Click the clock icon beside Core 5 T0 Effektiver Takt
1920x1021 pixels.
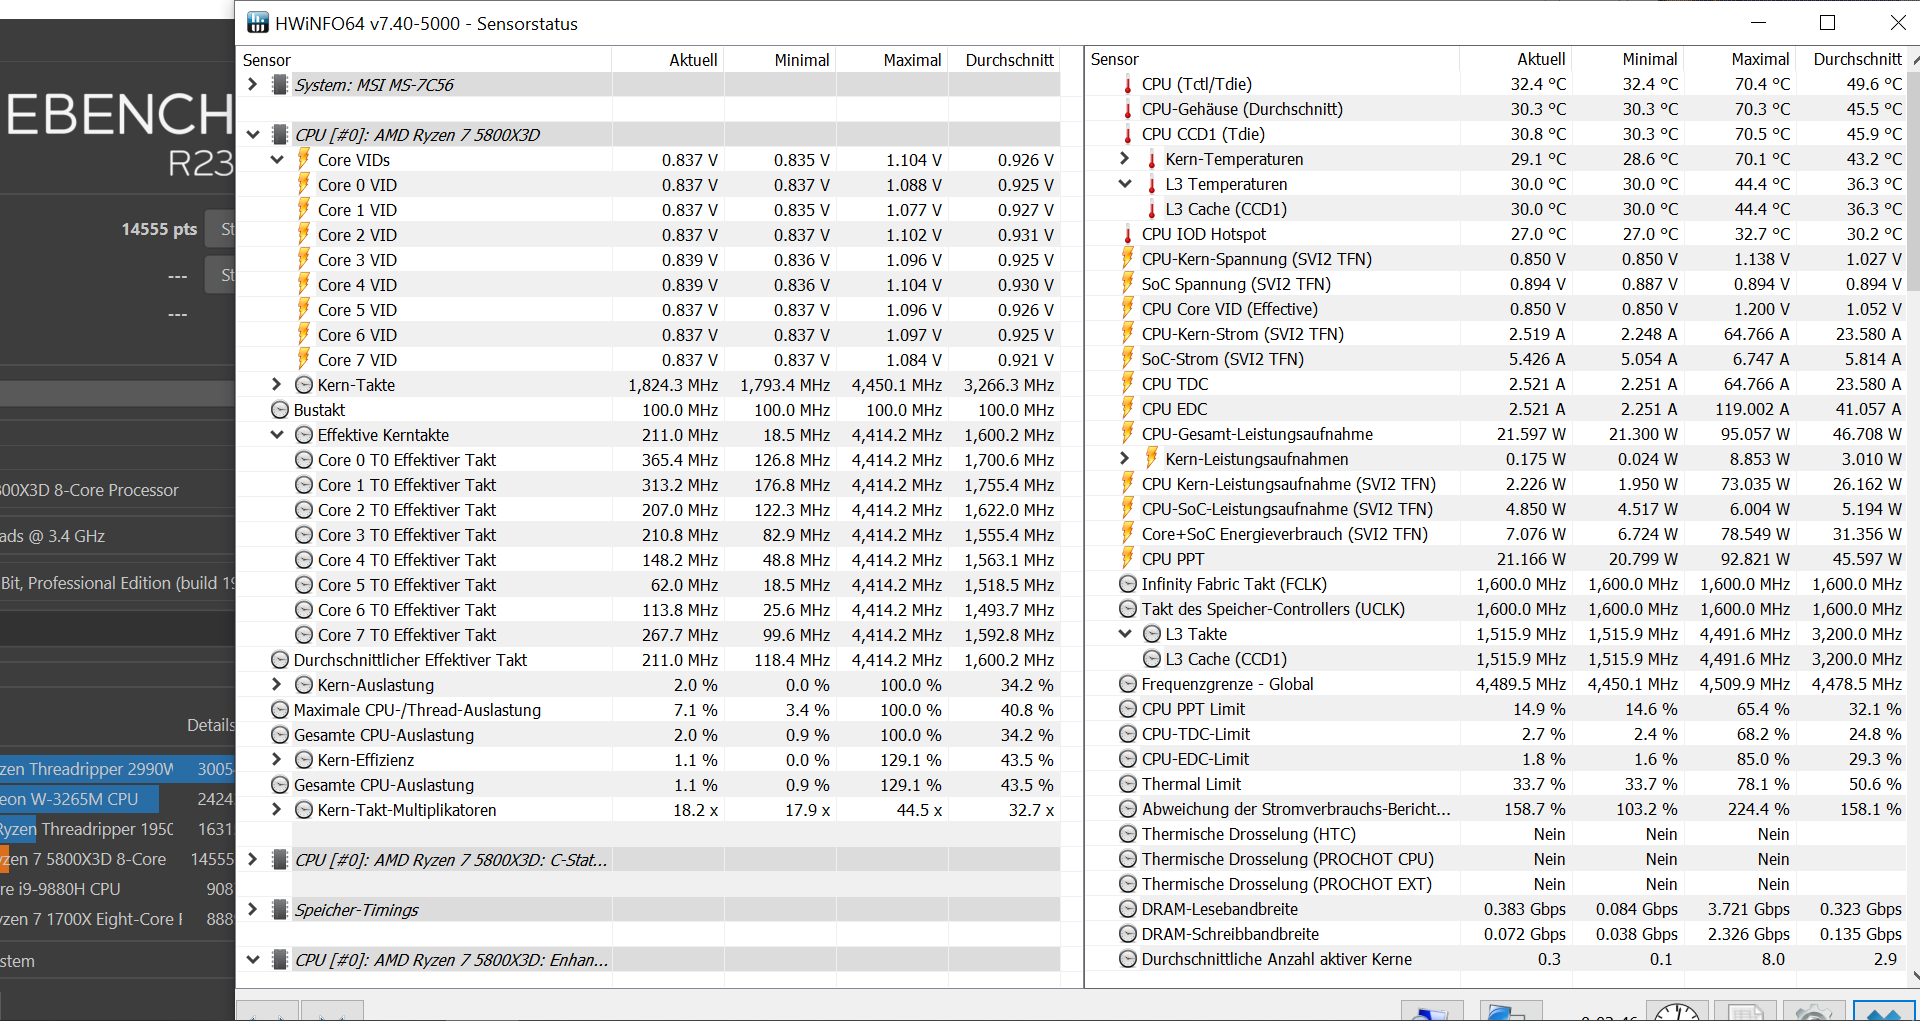304,585
